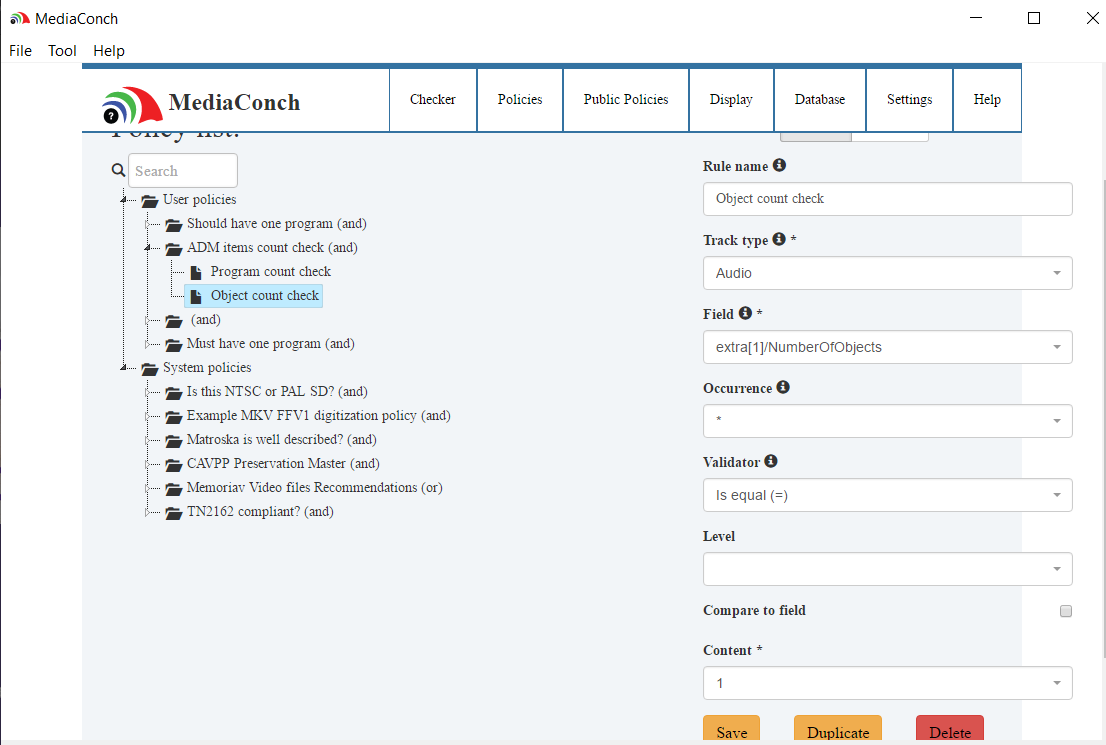
Task: Switch to the Public Policies tab
Action: (626, 99)
